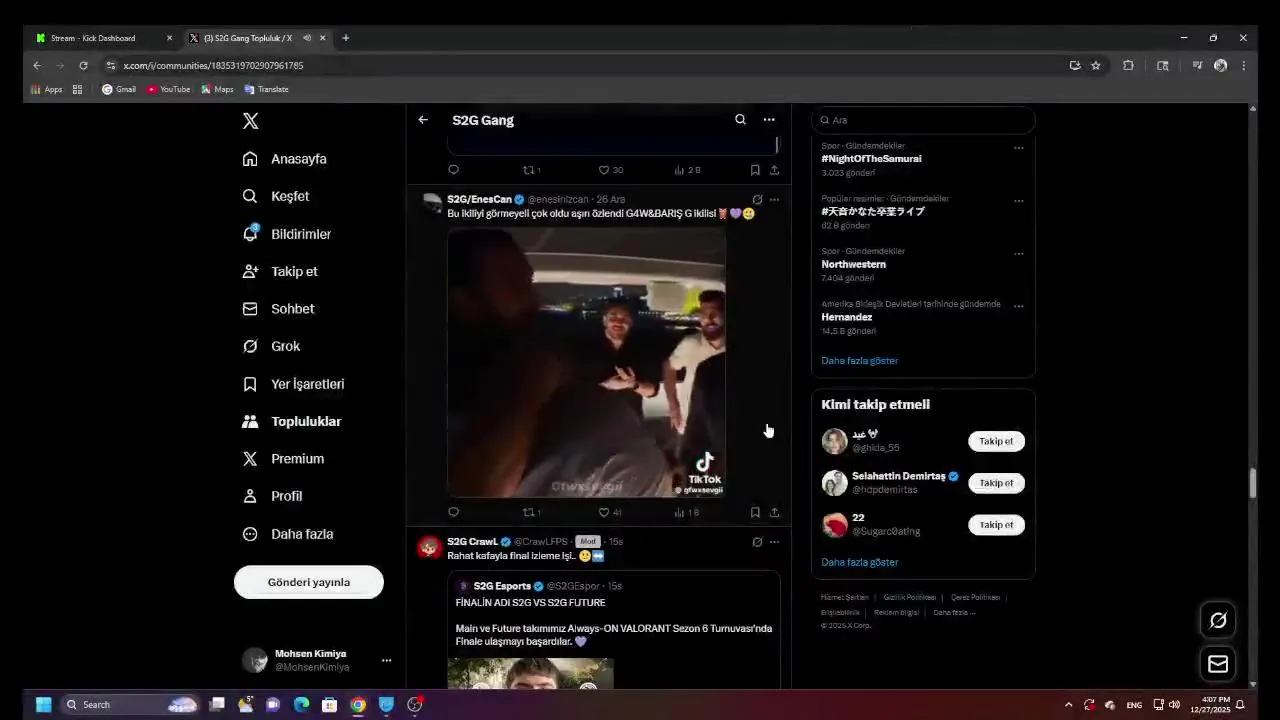Repost S2G/EnesCan post
Screen dimensions: 1280x720
[x=532, y=512]
